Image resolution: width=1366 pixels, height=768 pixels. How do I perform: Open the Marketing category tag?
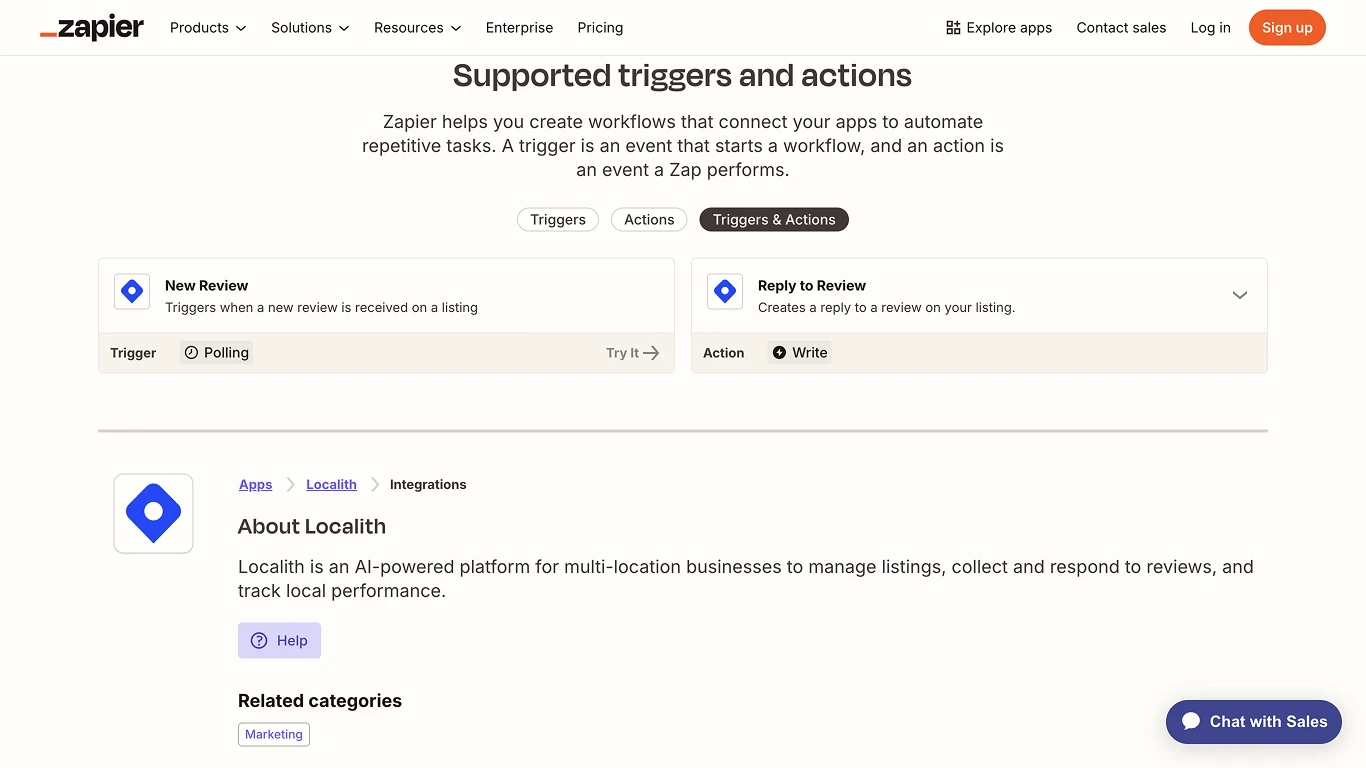pyautogui.click(x=274, y=735)
